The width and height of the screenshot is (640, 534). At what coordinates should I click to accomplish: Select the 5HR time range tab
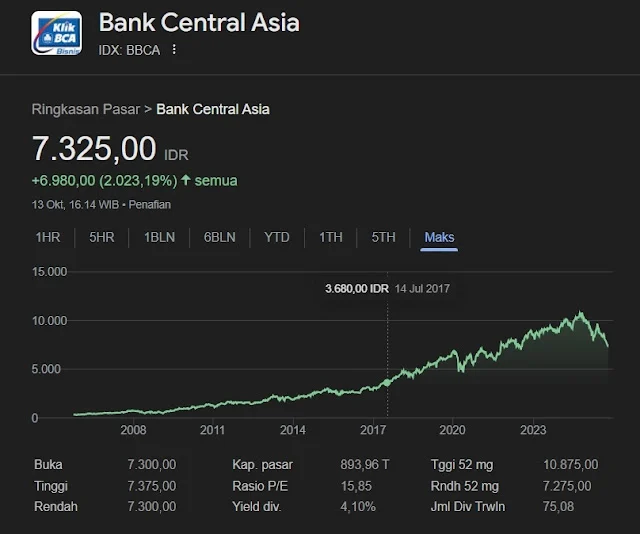101,237
